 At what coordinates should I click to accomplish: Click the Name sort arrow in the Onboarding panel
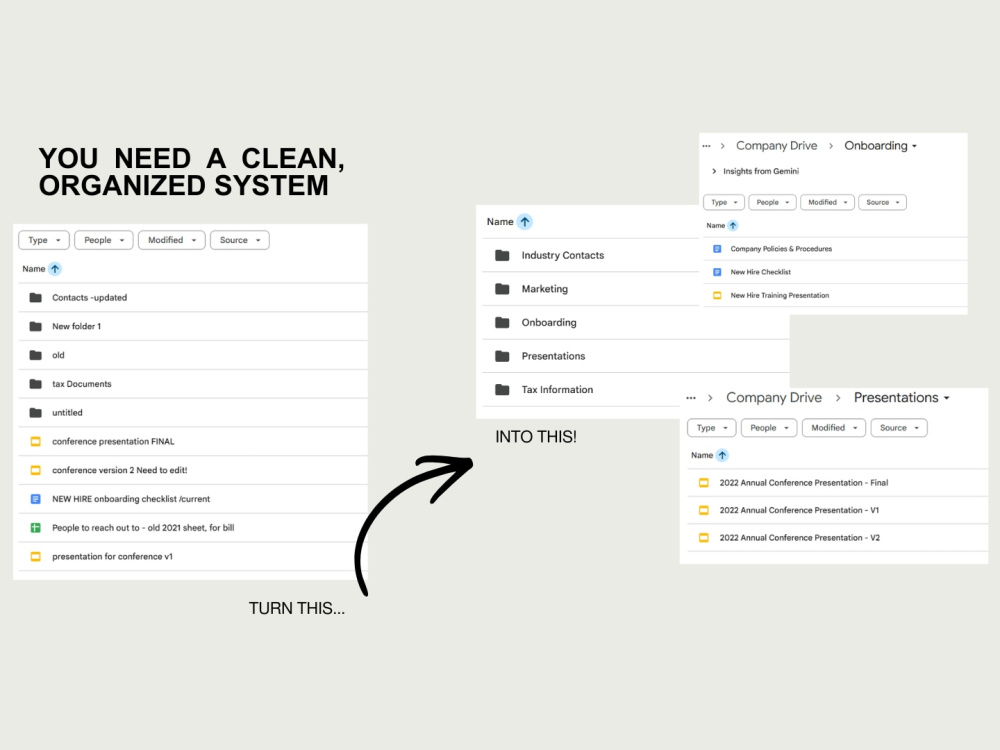tap(733, 226)
